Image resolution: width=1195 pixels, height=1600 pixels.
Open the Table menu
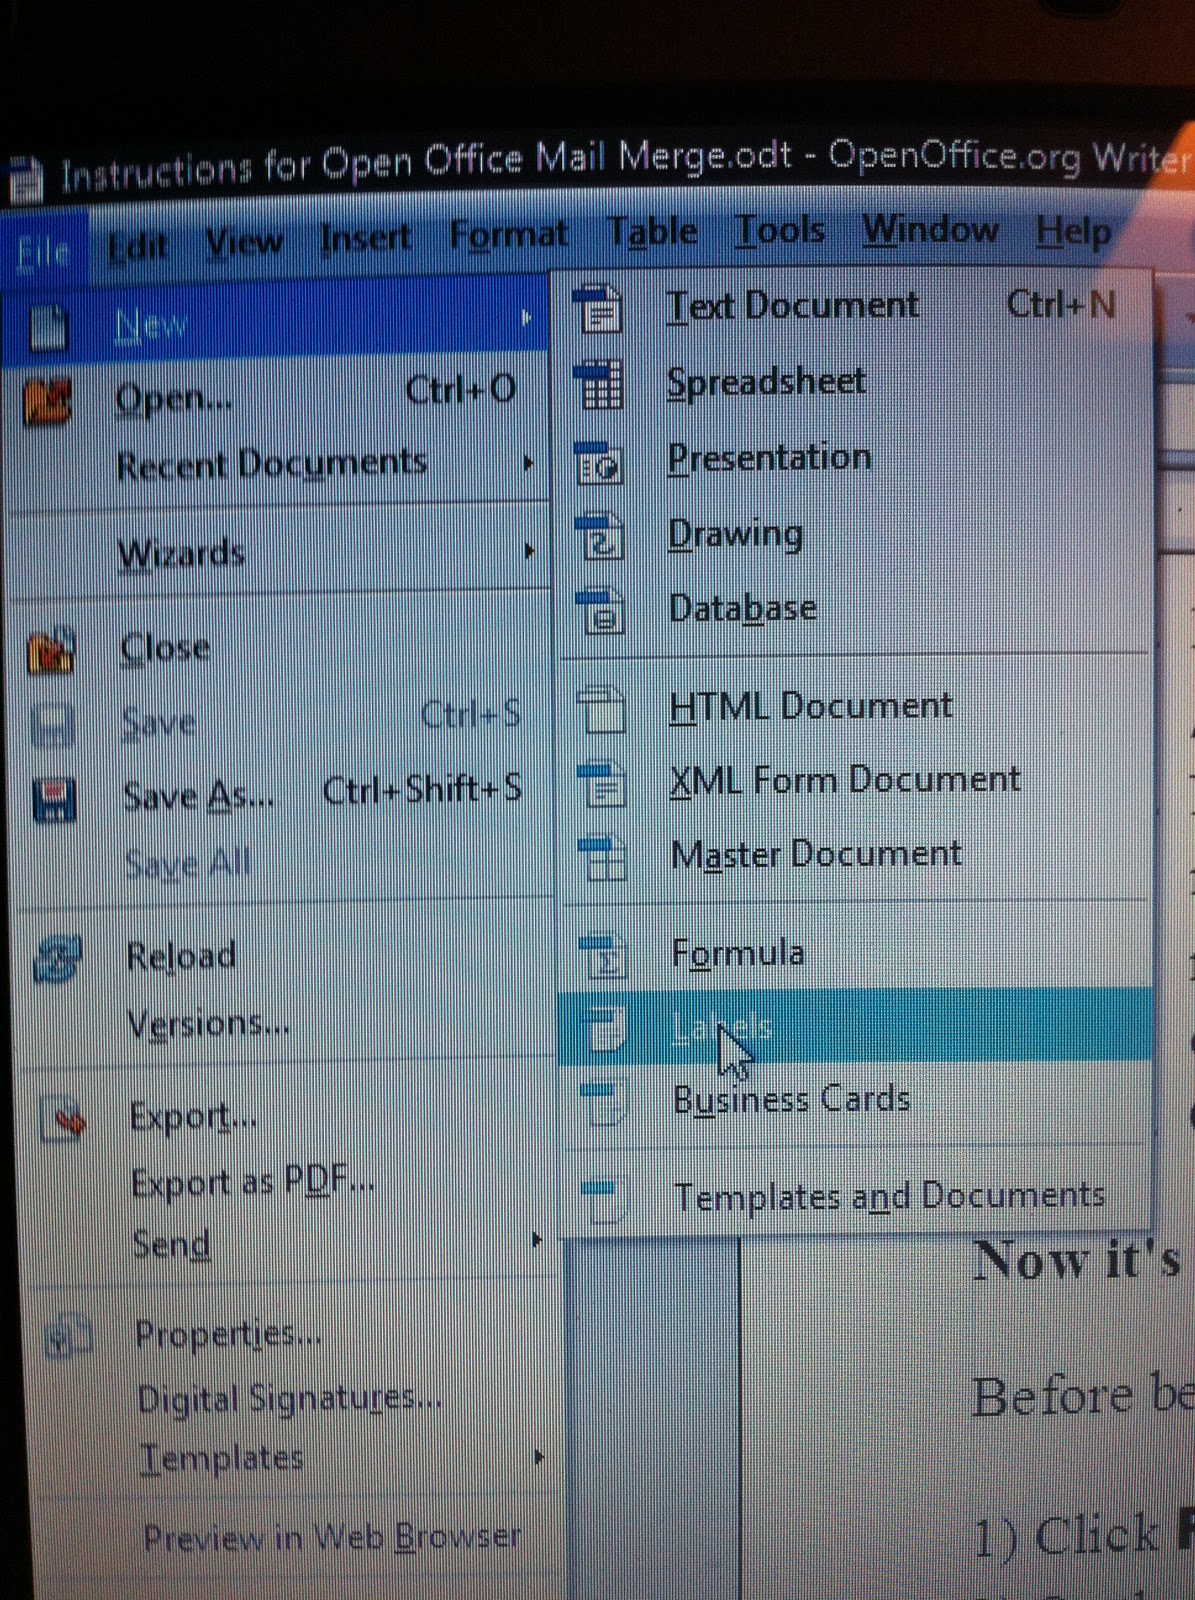tap(653, 232)
